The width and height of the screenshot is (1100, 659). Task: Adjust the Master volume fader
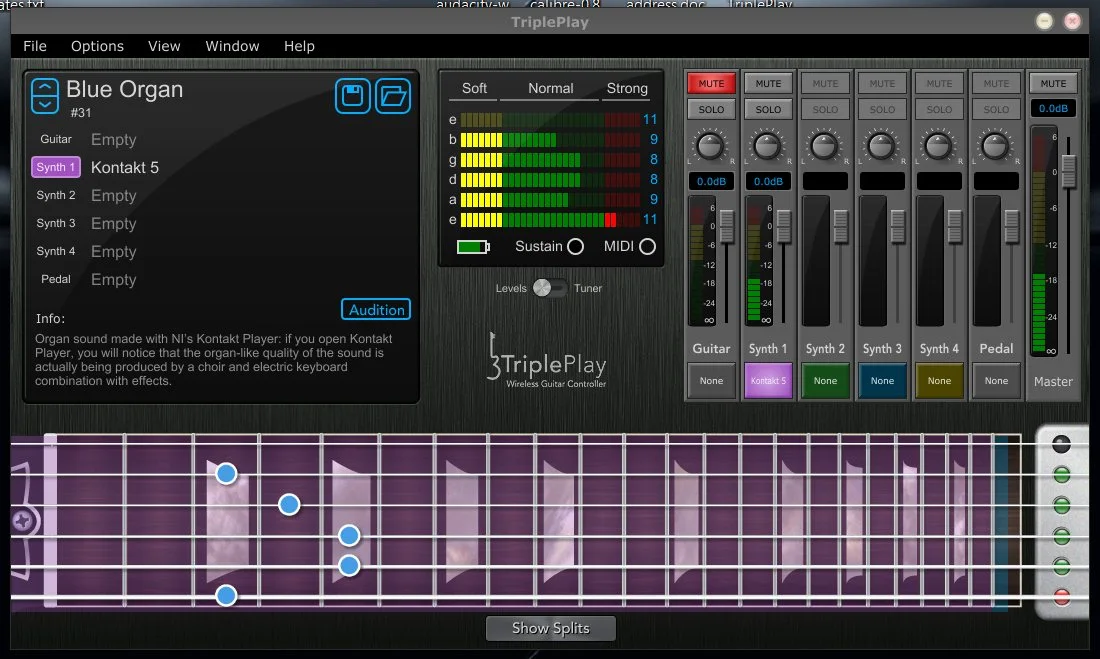[x=1068, y=171]
